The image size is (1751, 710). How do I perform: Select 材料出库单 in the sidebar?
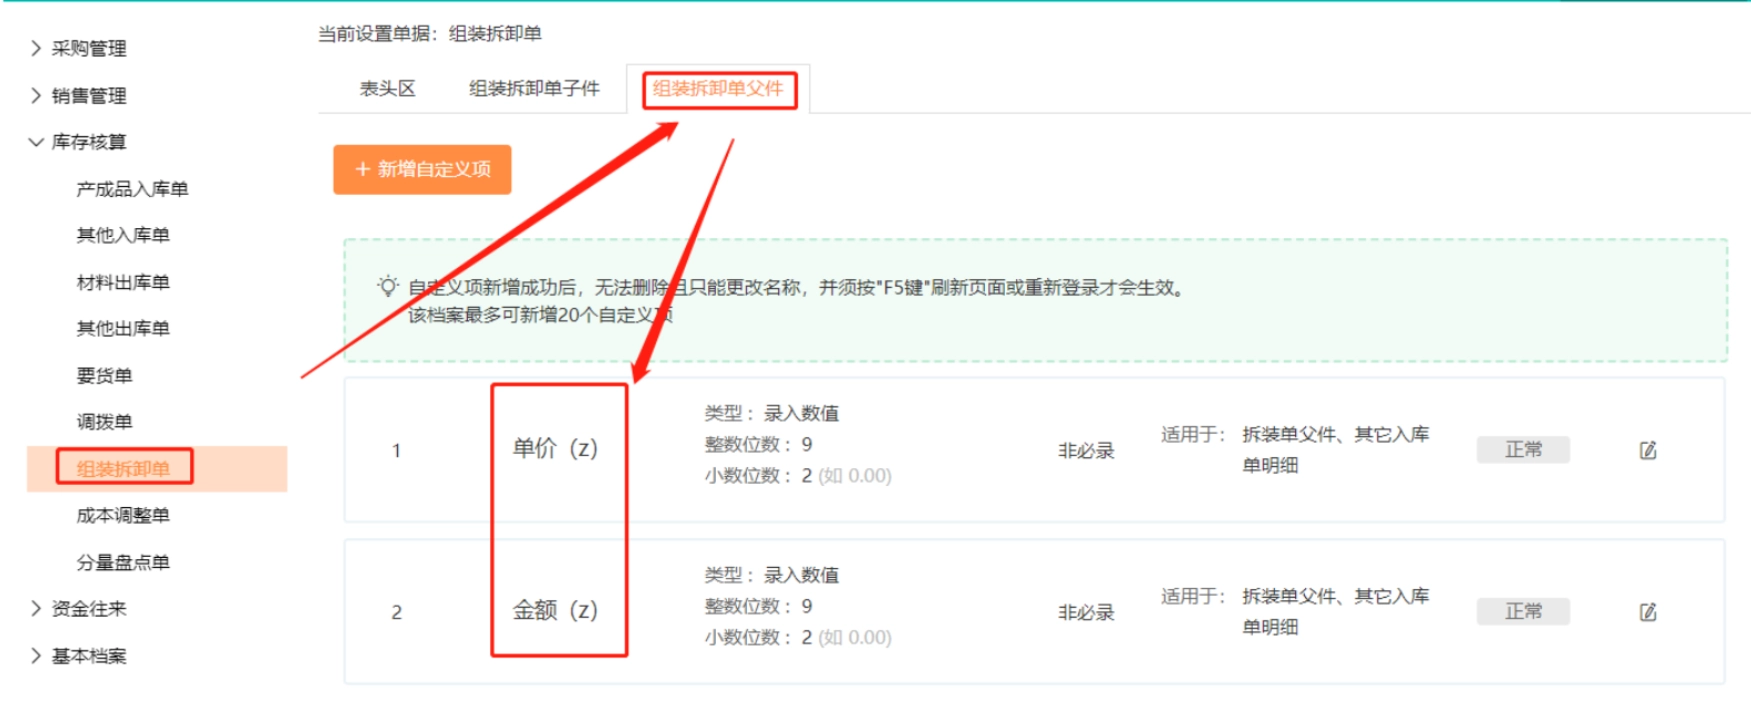point(123,282)
